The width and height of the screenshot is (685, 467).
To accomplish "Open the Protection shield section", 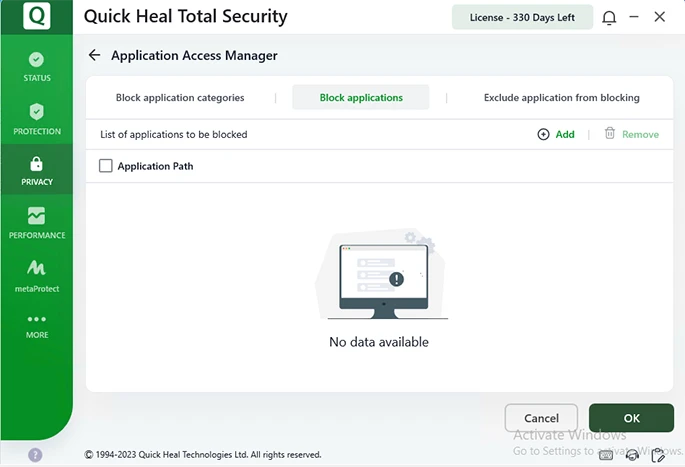I will tap(37, 118).
